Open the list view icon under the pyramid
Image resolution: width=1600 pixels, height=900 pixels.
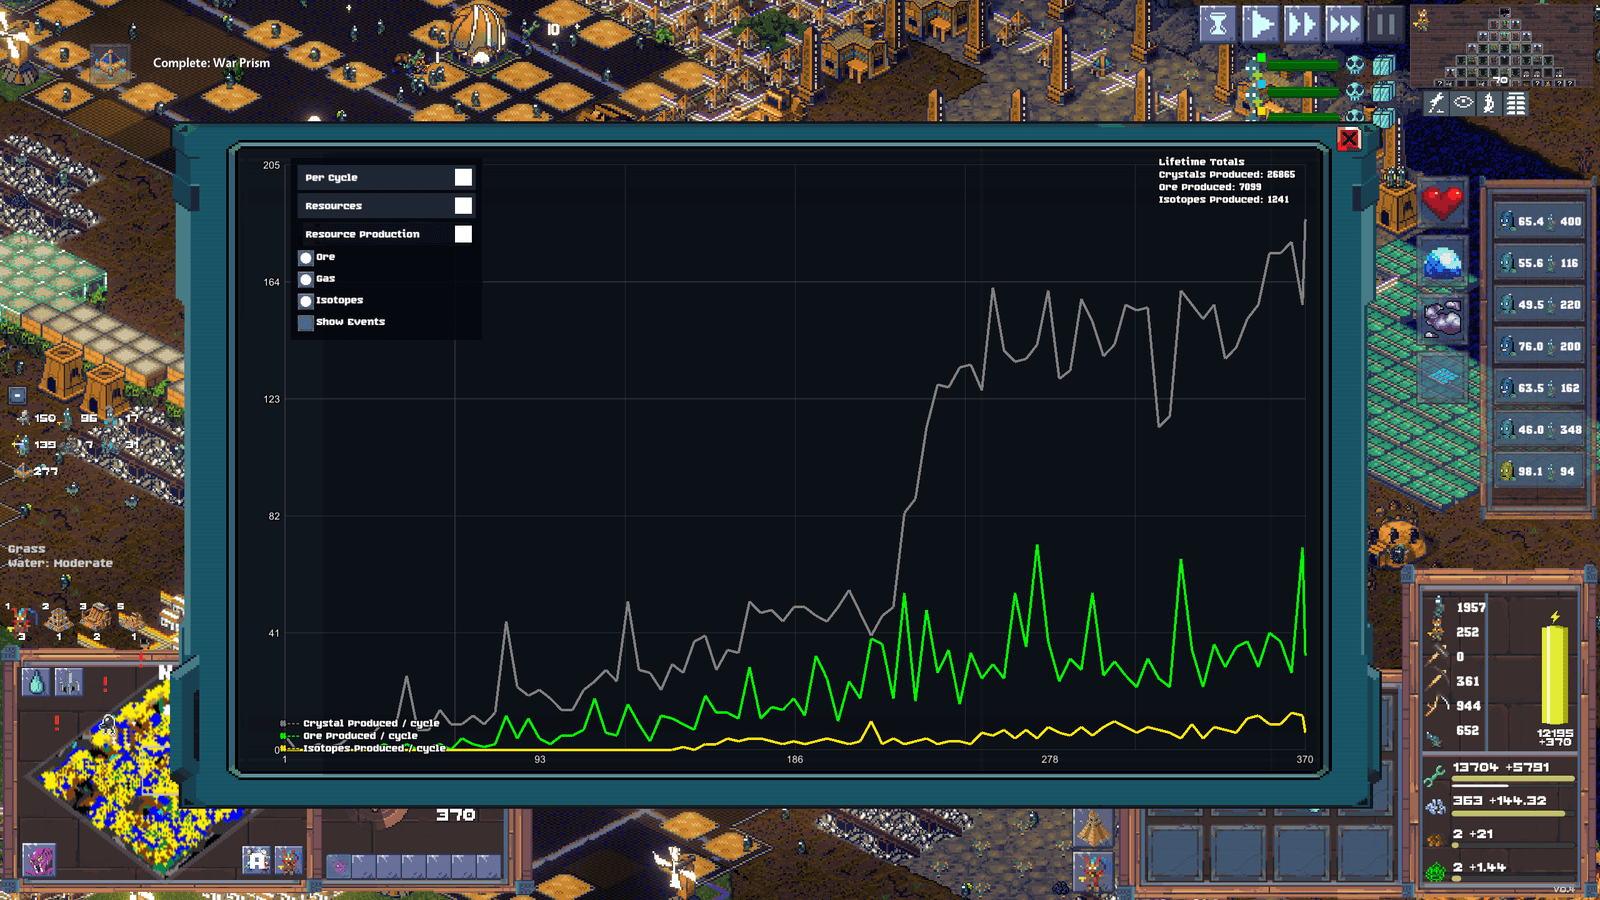[1516, 103]
